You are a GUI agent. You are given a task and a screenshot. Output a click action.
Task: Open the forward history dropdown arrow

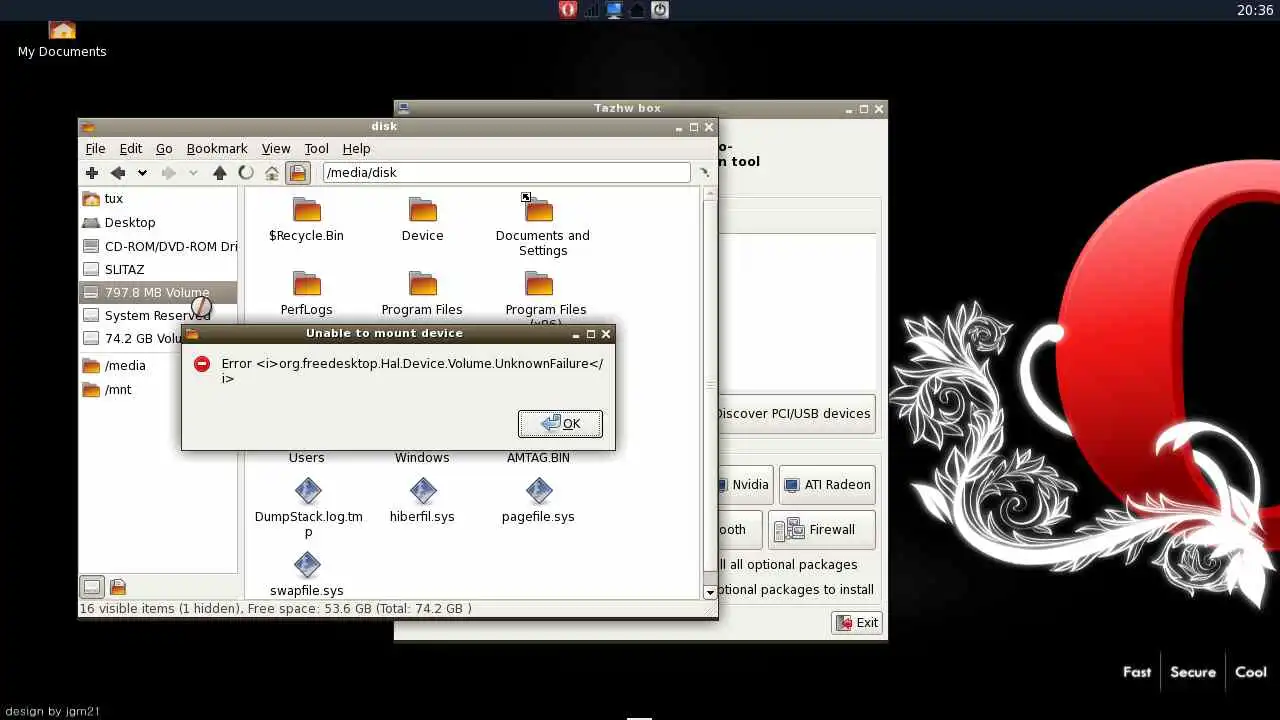point(193,173)
